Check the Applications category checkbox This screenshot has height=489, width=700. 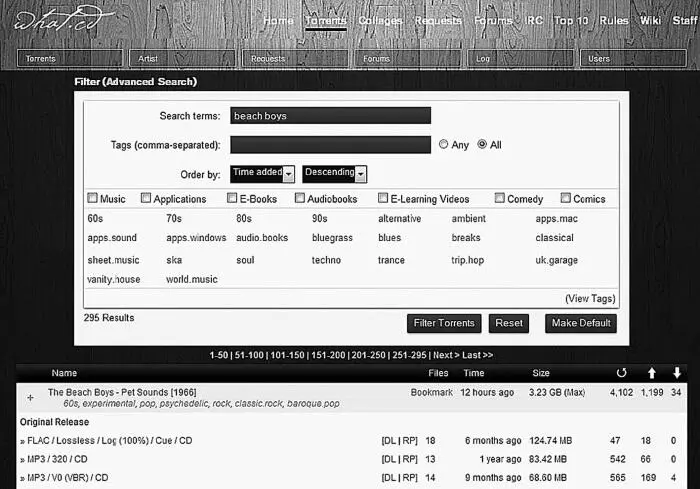pyautogui.click(x=146, y=198)
